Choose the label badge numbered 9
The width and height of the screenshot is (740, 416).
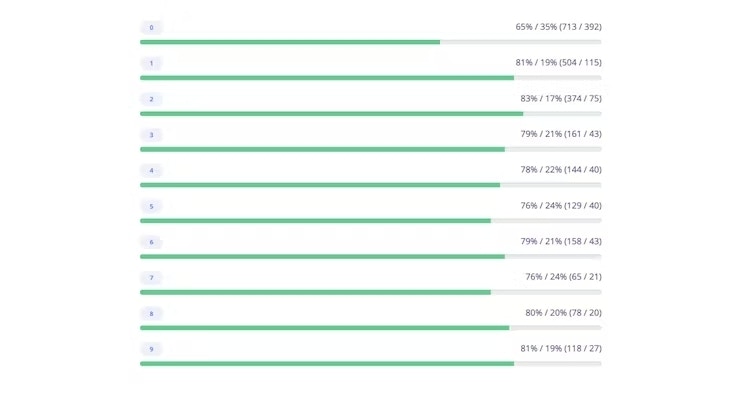[151, 349]
